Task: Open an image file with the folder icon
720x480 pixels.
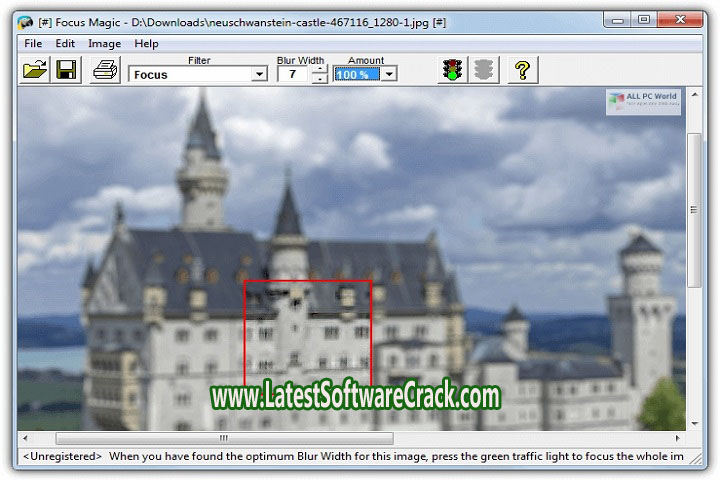Action: (x=35, y=70)
